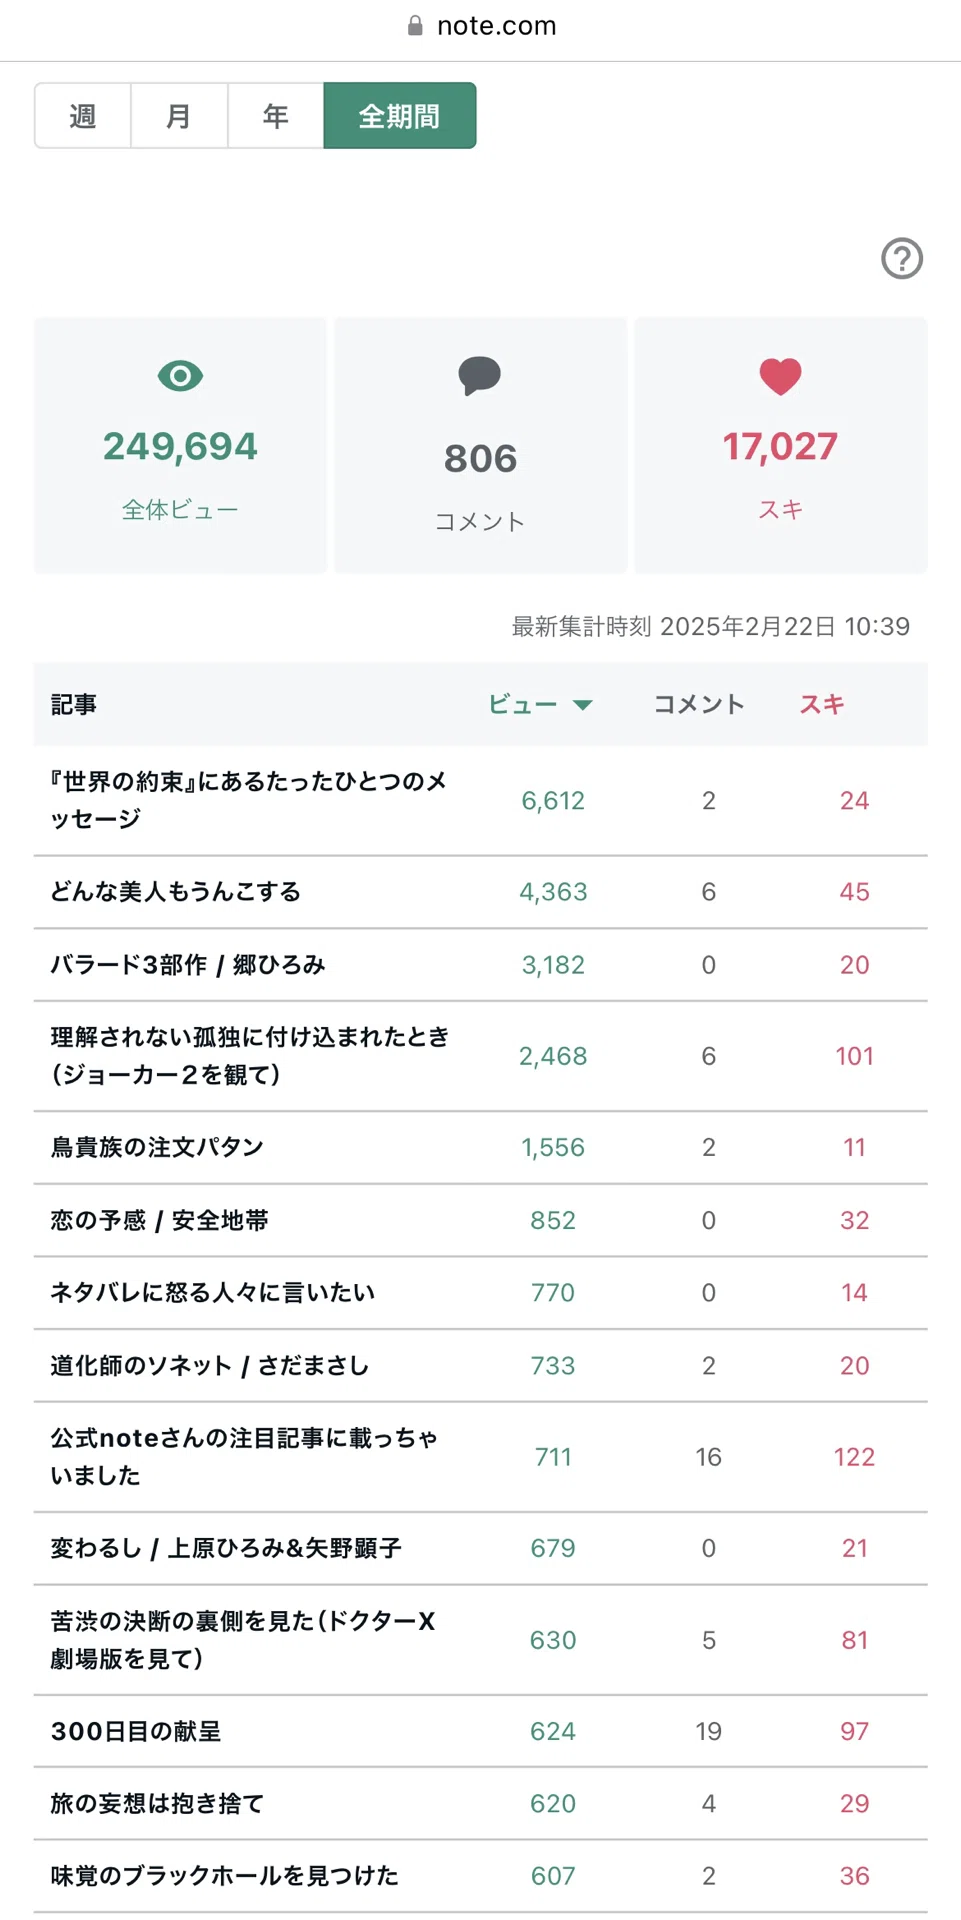
Task: Open the help question mark icon
Action: coord(901,258)
